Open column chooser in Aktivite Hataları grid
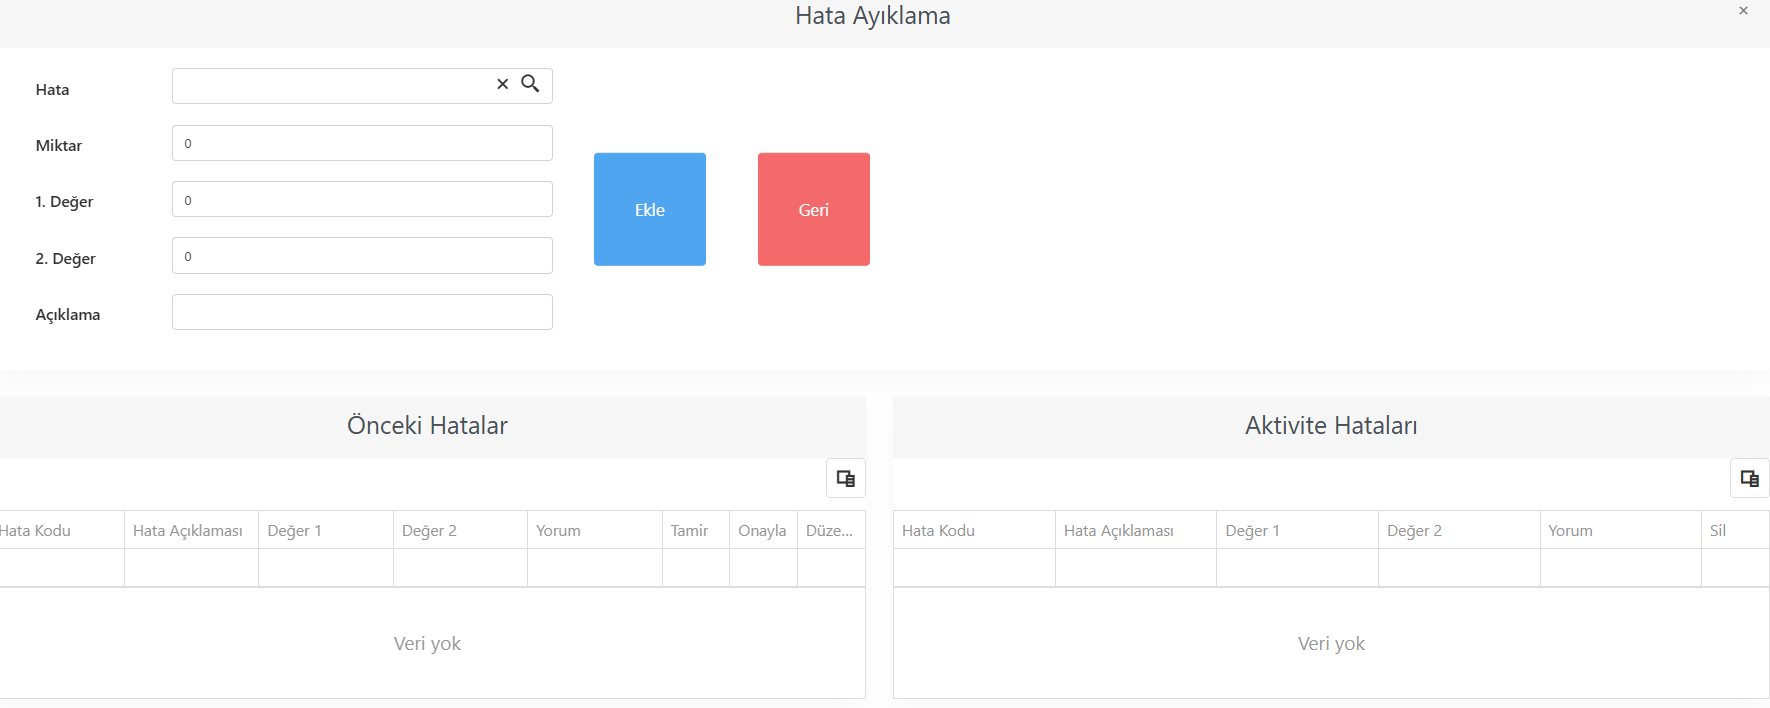Screen dimensions: 1770x708 1750,478
